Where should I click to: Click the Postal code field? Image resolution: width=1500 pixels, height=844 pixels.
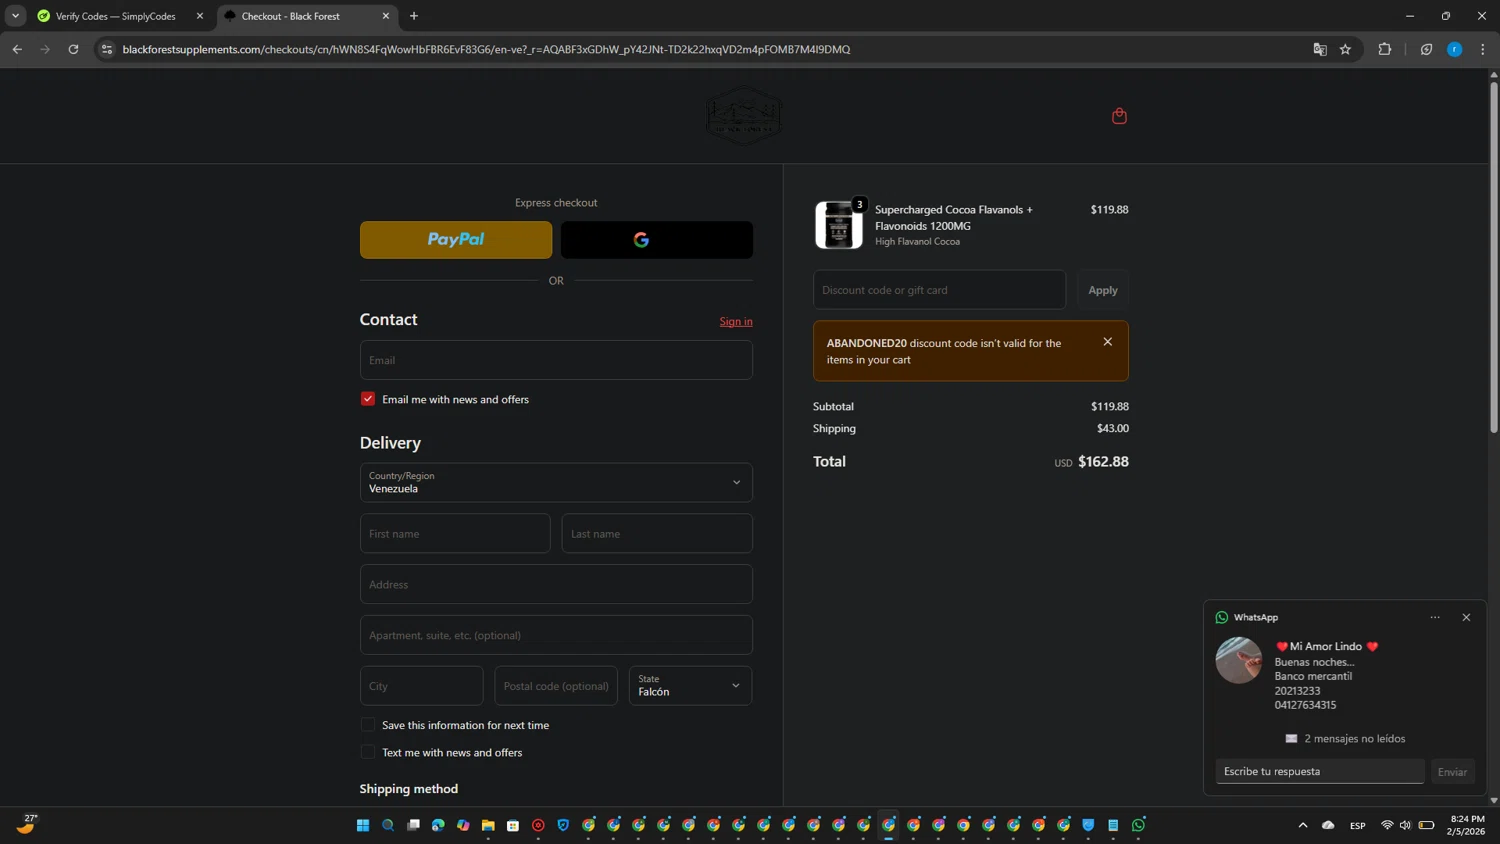556,686
